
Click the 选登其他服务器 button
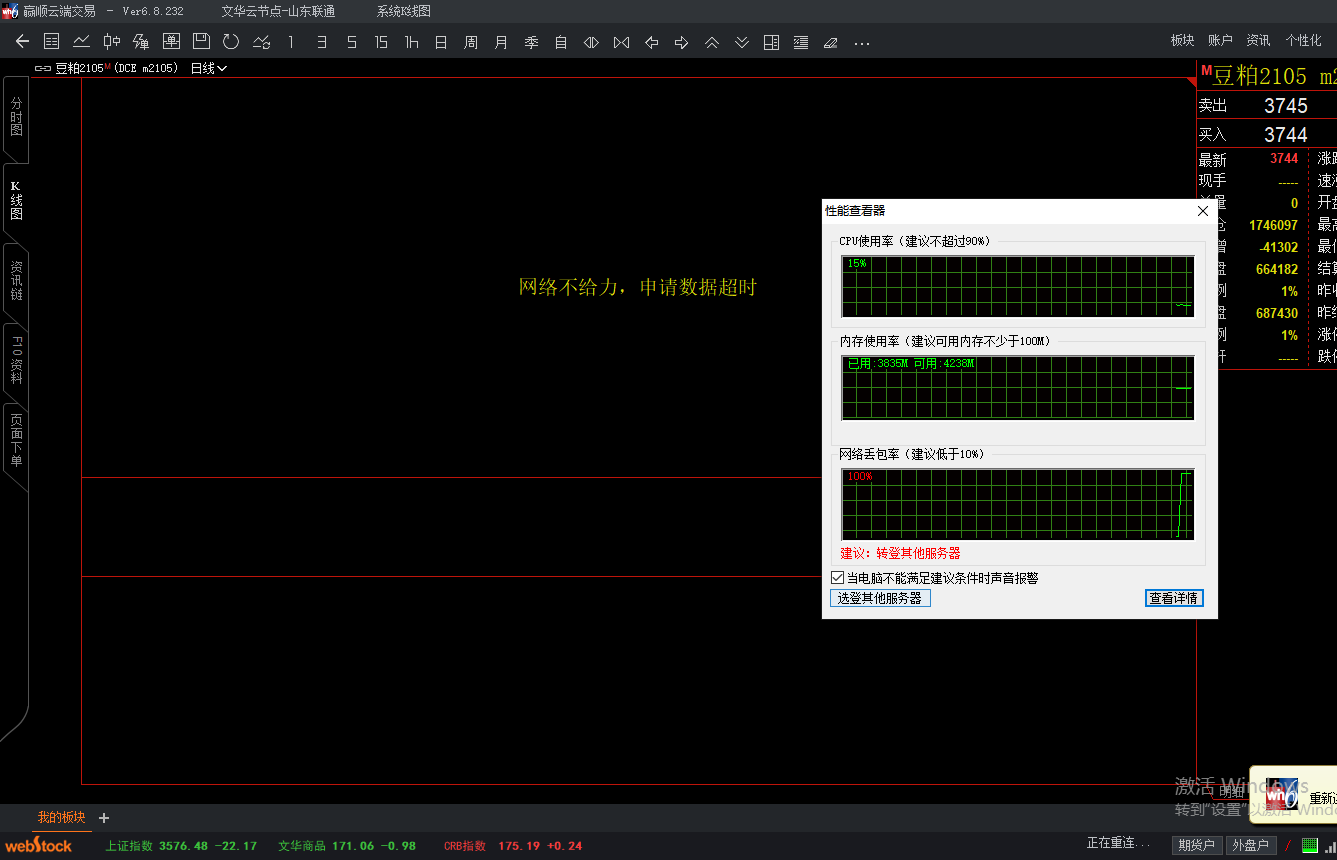tap(880, 598)
